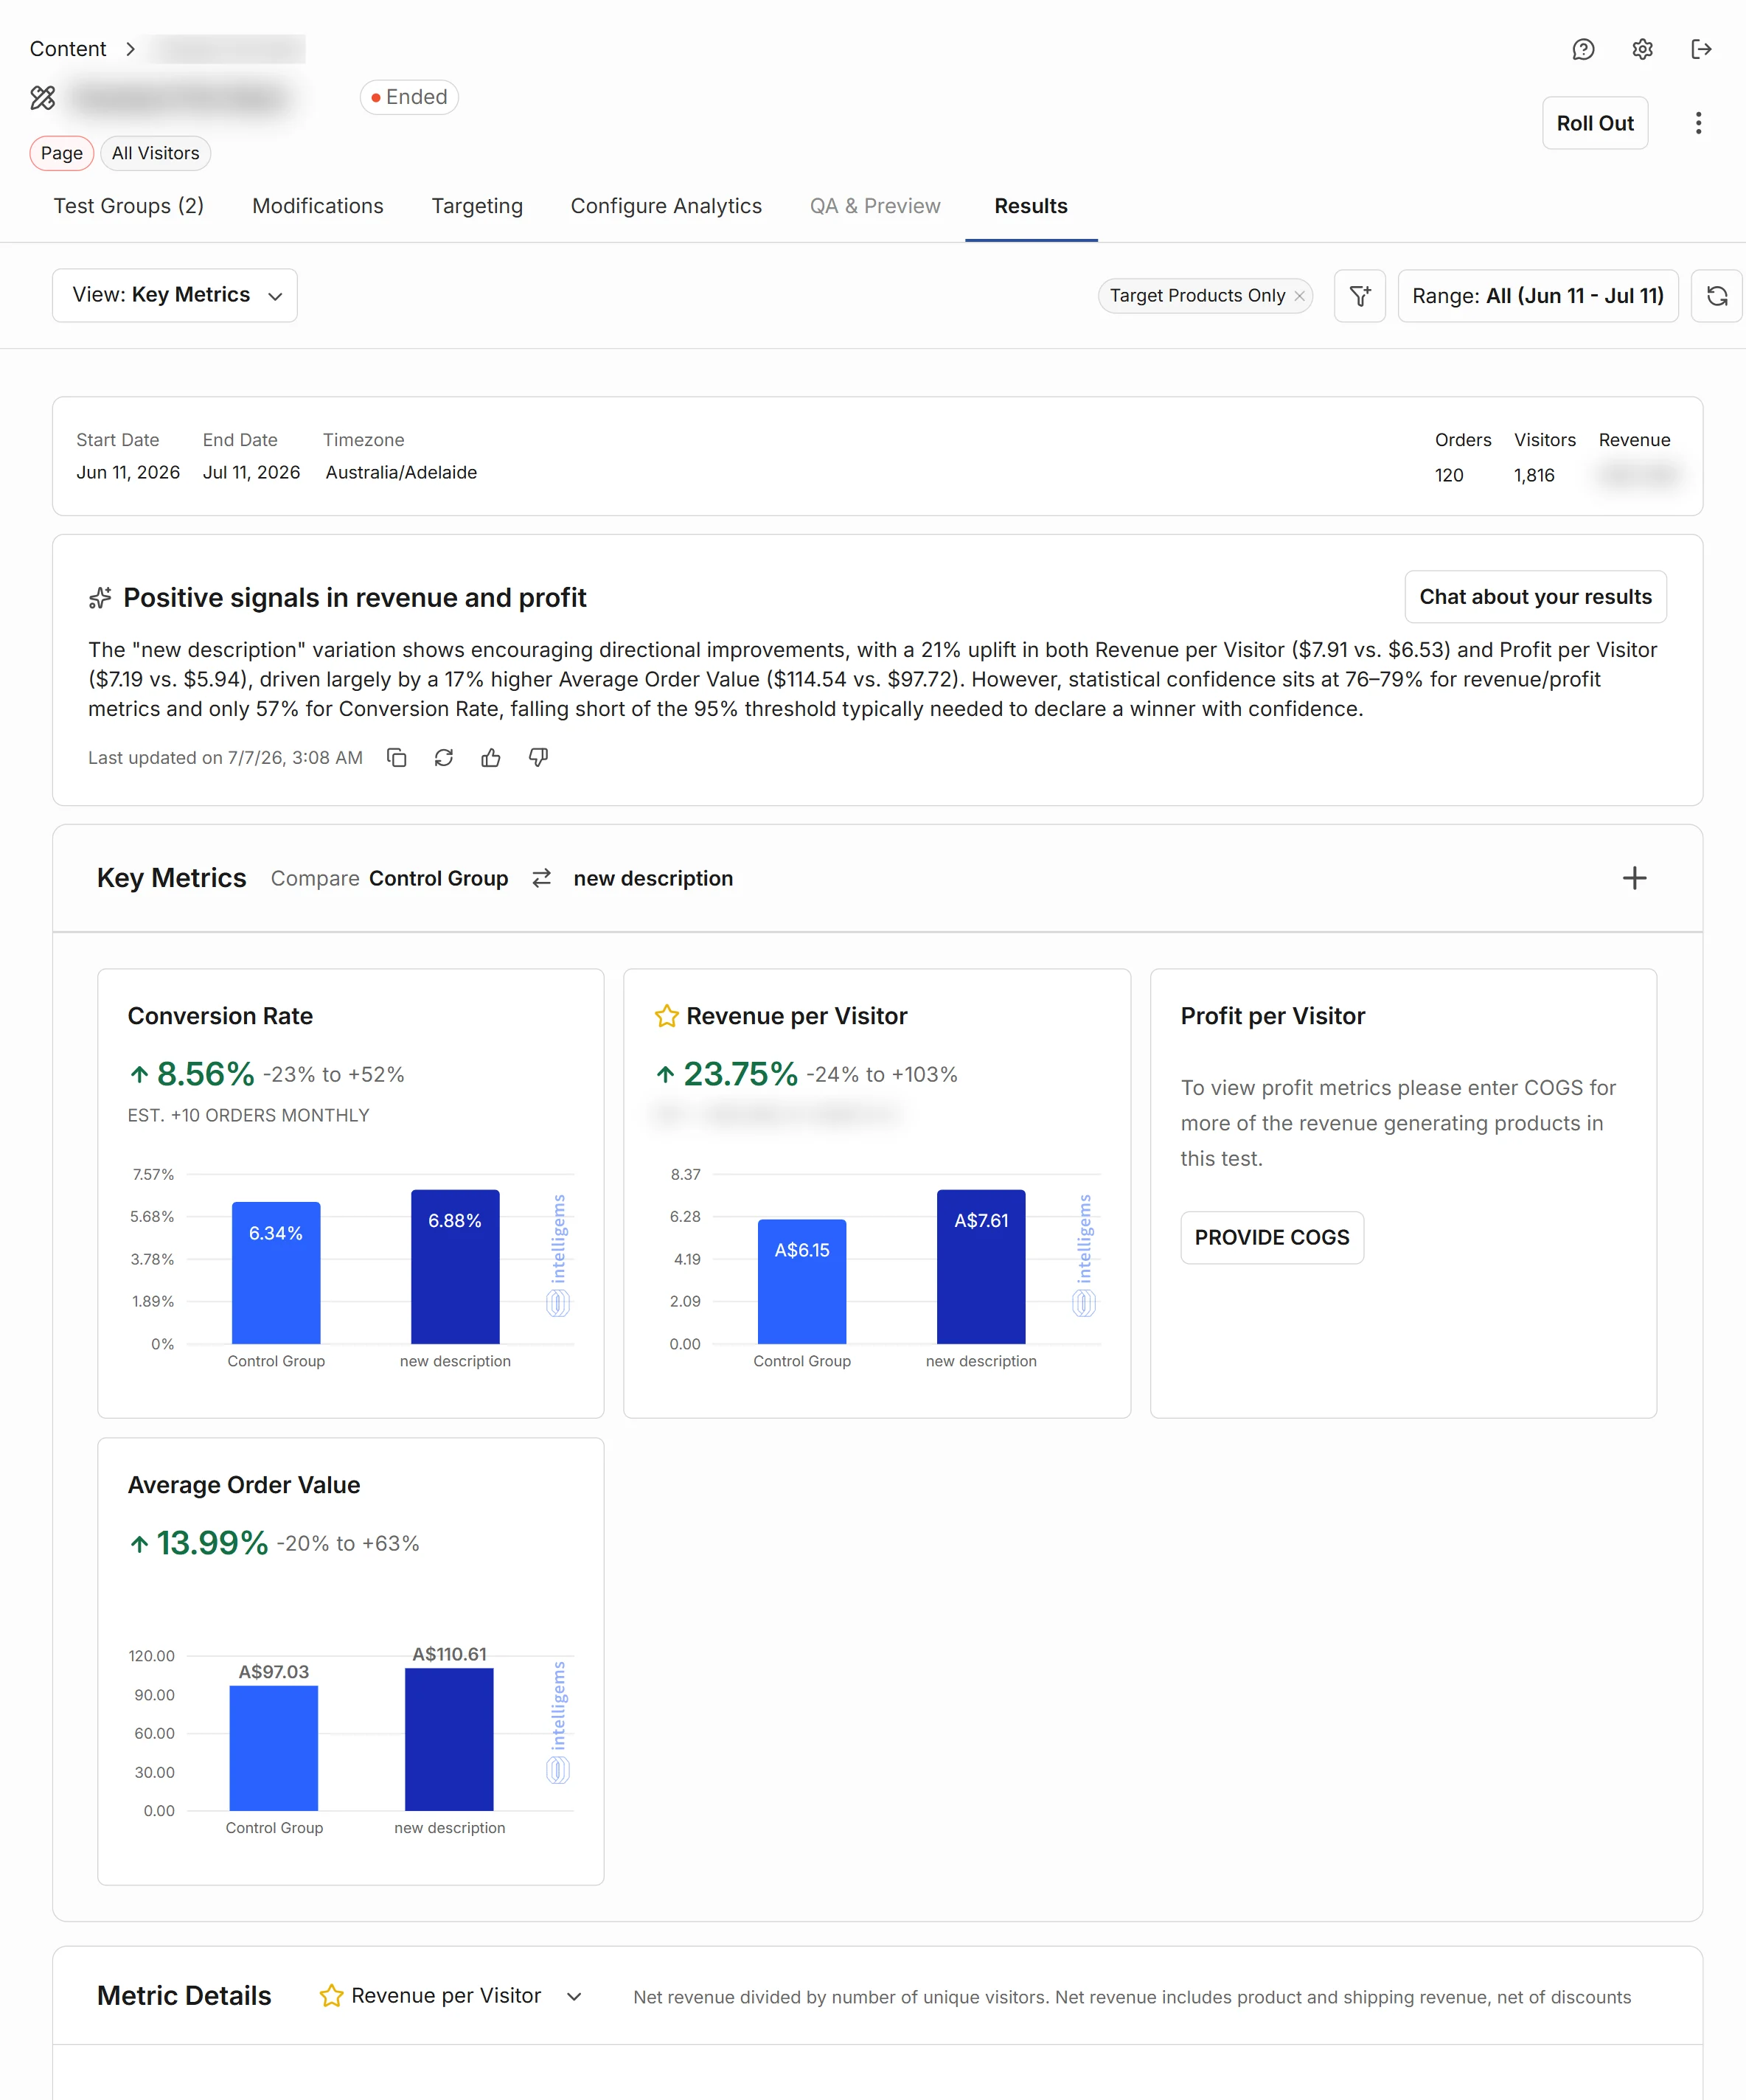This screenshot has width=1746, height=2100.
Task: Click the star icon in Metric Details
Action: (331, 1996)
